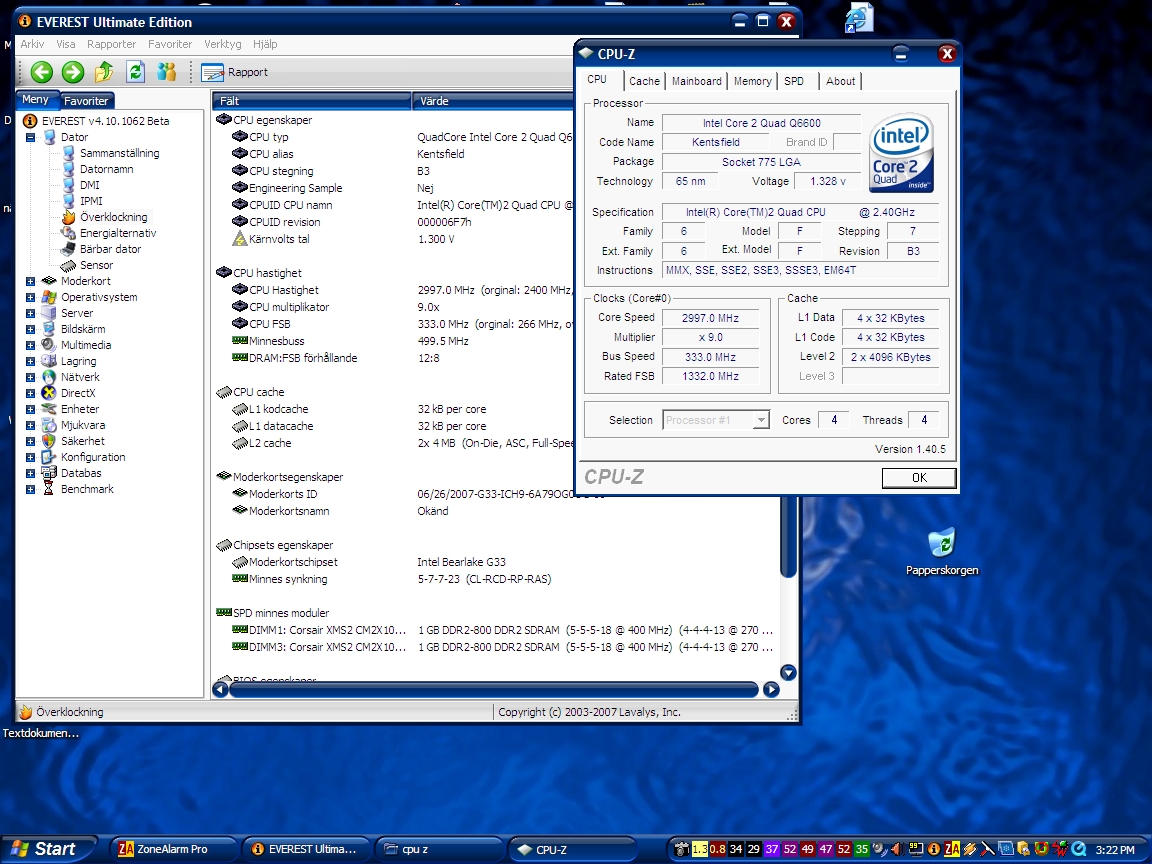
Task: Select the Kärnvolts tal row
Action: 402,239
